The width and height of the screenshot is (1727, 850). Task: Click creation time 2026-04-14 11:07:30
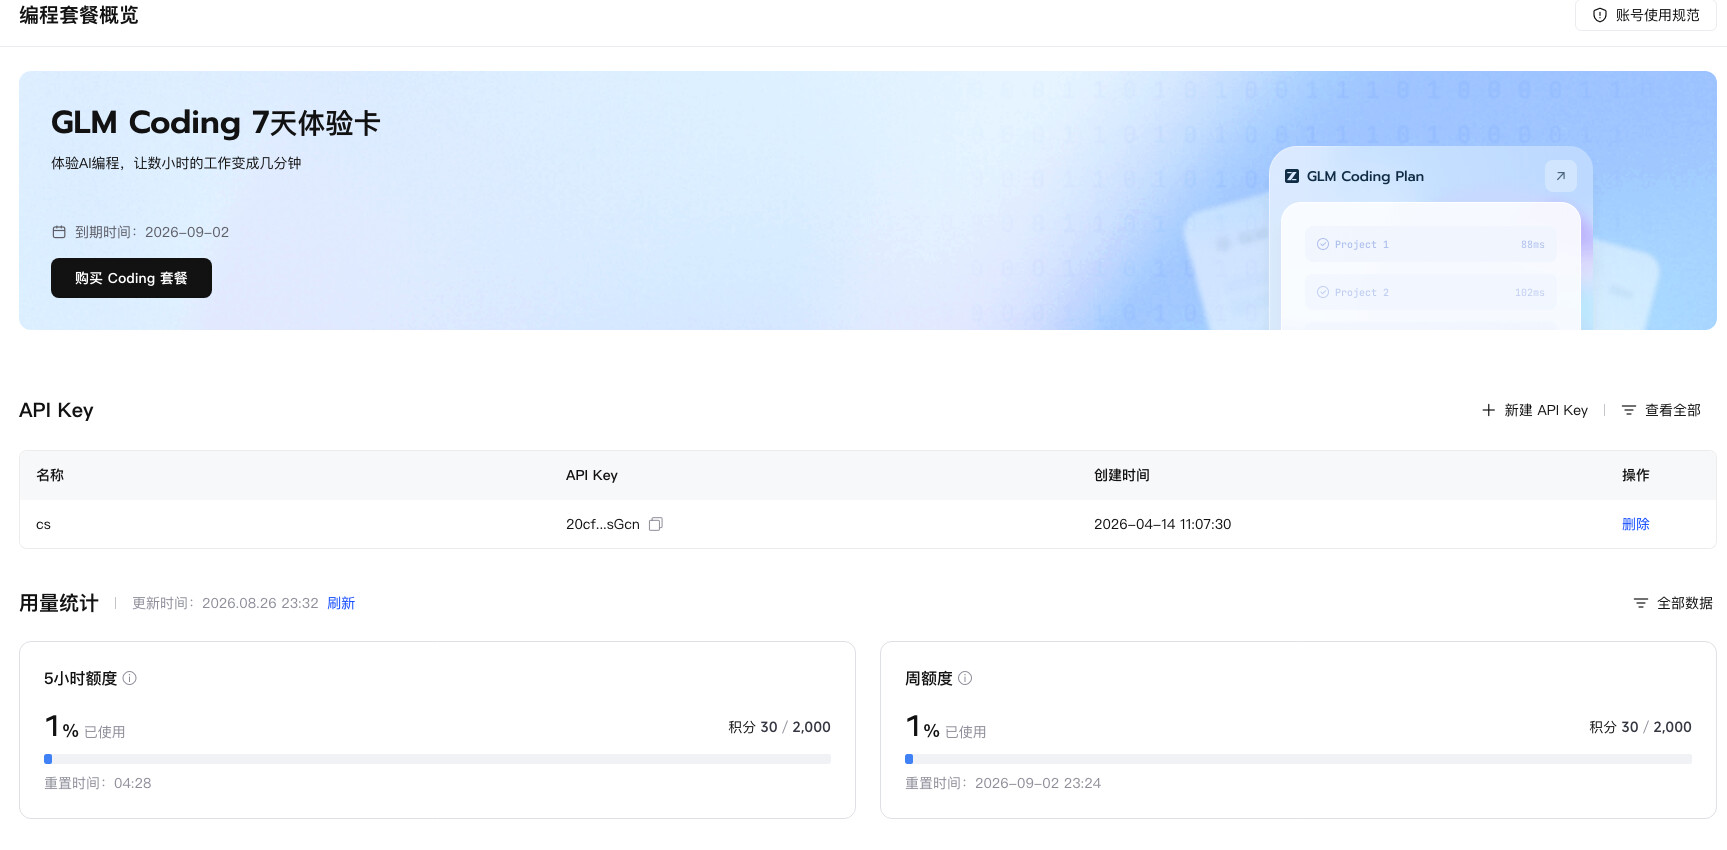[1162, 524]
